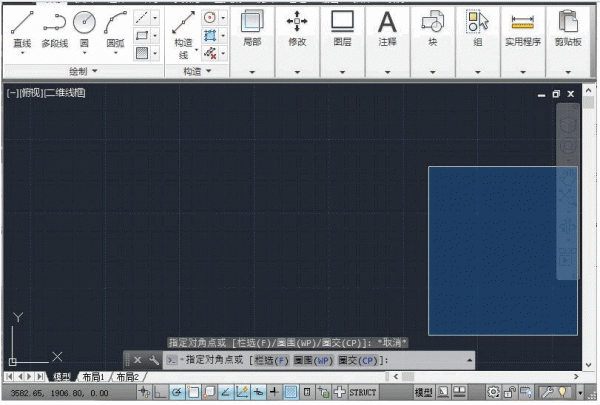Screen dimensions: 600x405
Task: Click the delete construction icon with red X
Action: pyautogui.click(x=209, y=53)
